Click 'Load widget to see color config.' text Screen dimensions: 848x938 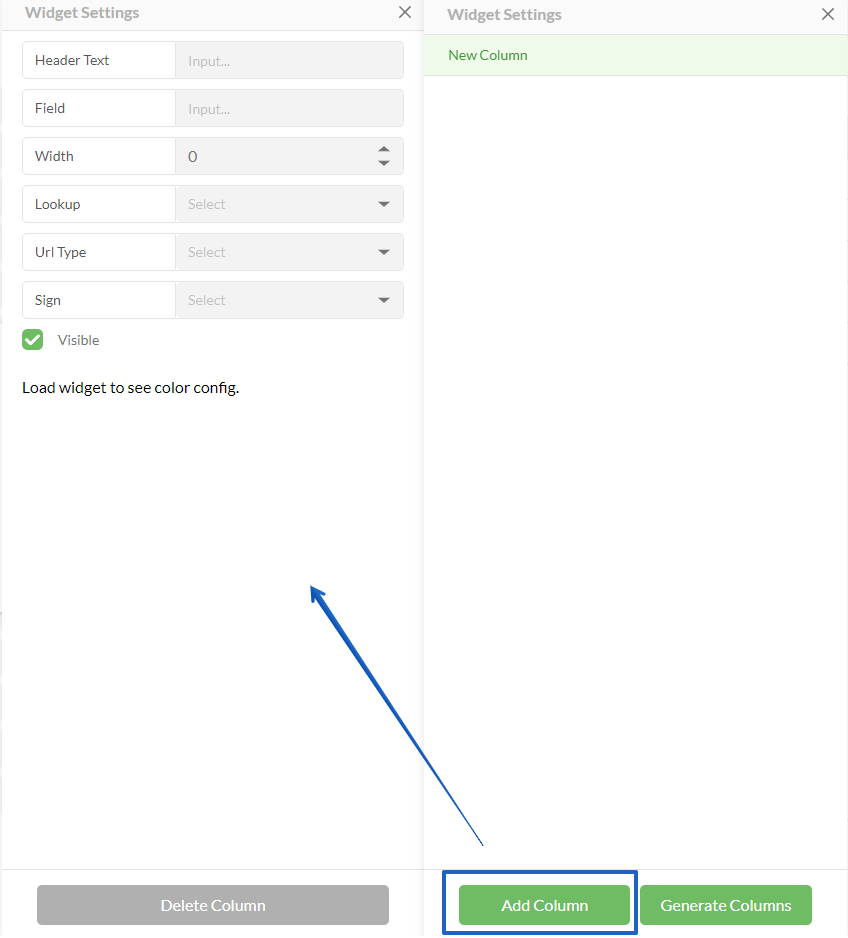pyautogui.click(x=130, y=388)
